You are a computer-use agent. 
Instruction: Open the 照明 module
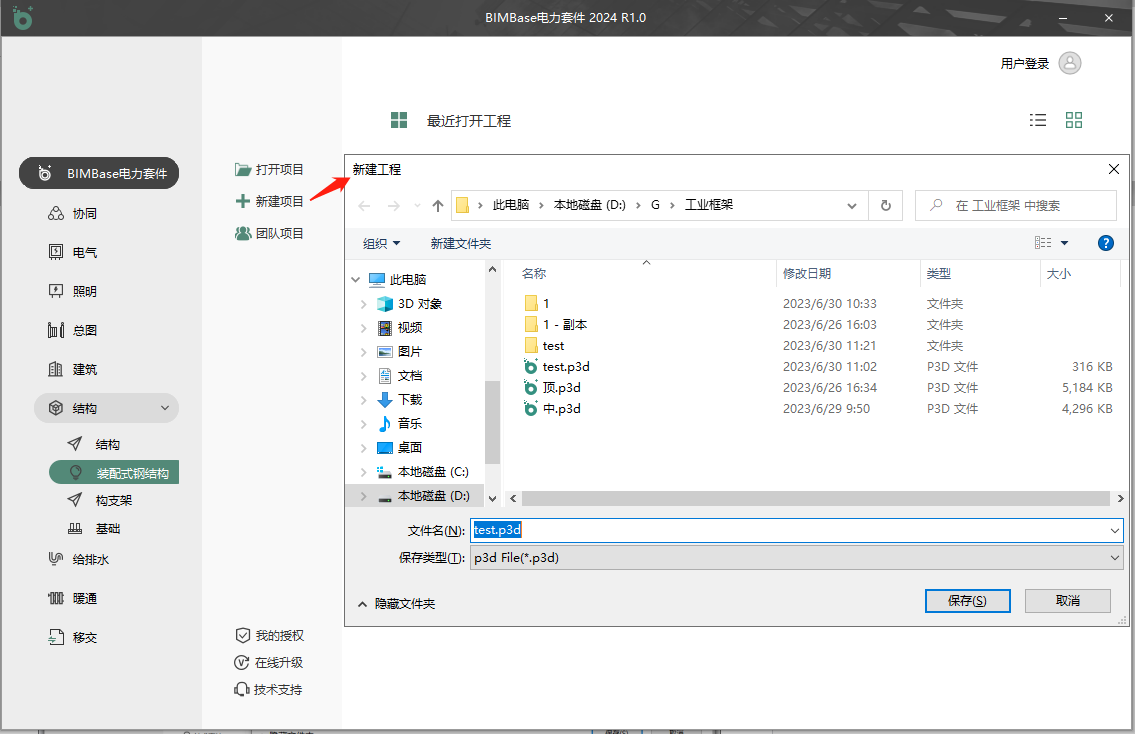[72, 291]
